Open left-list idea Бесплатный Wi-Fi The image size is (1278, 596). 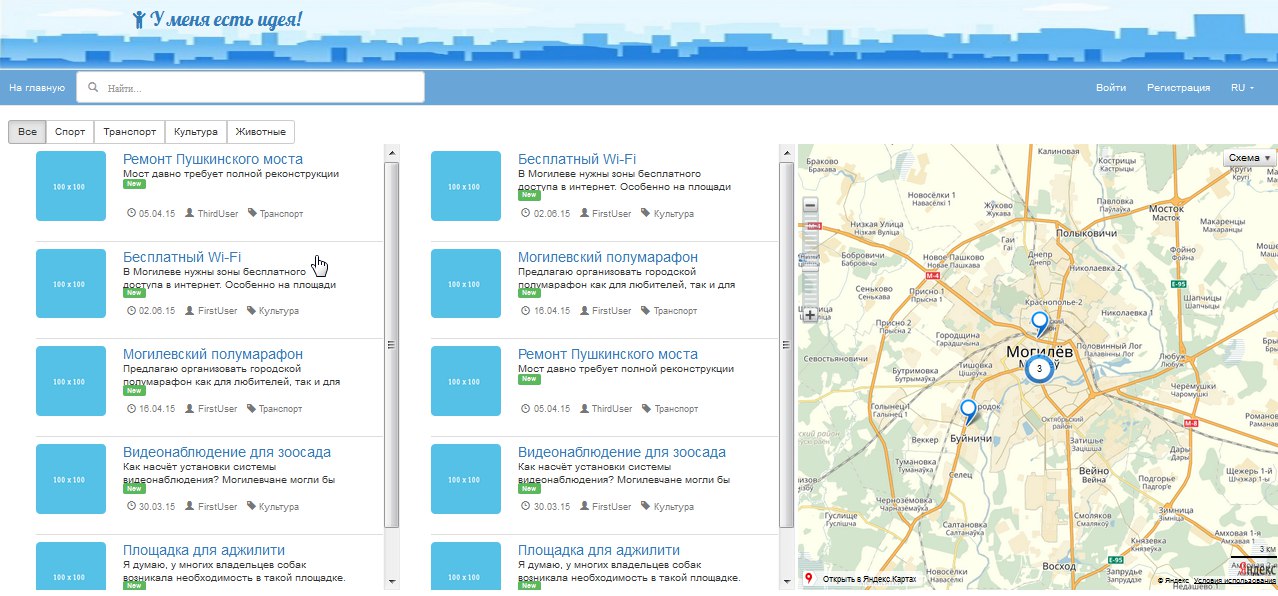pyautogui.click(x=182, y=257)
